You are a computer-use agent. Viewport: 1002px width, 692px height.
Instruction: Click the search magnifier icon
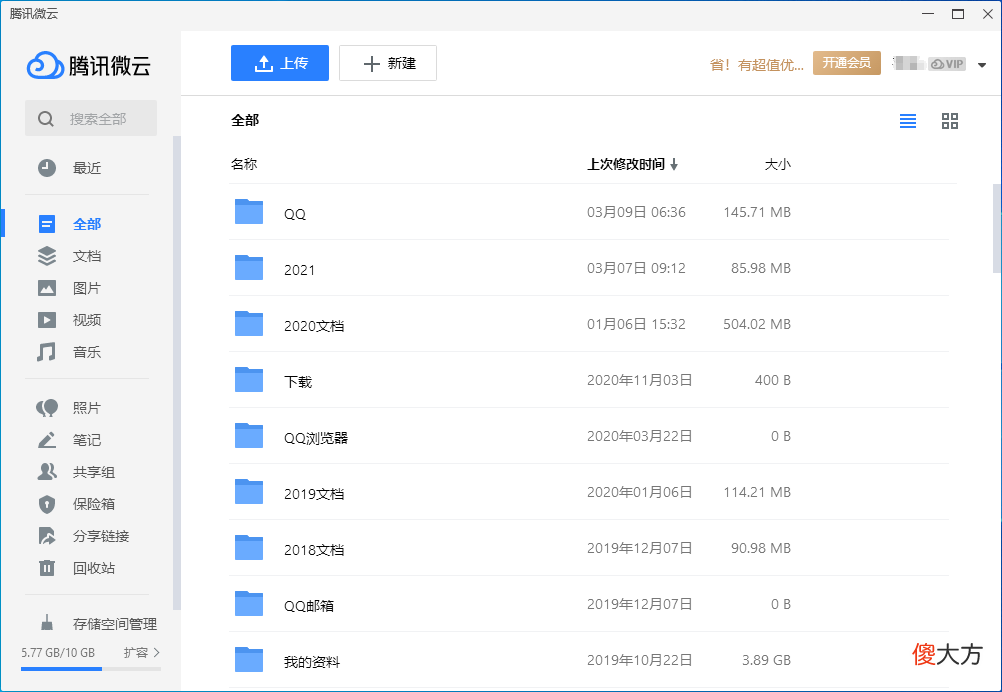(45, 118)
